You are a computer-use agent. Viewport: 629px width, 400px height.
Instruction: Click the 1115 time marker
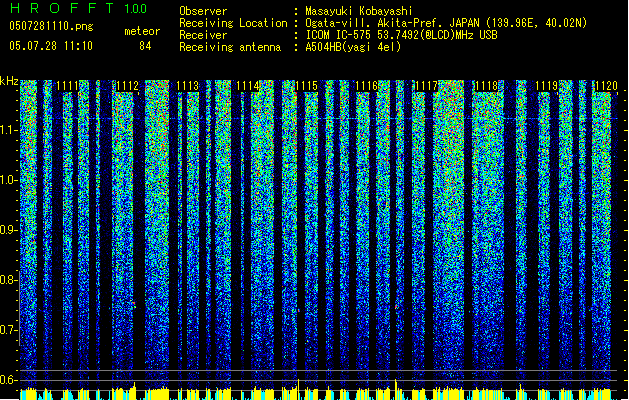(x=306, y=86)
